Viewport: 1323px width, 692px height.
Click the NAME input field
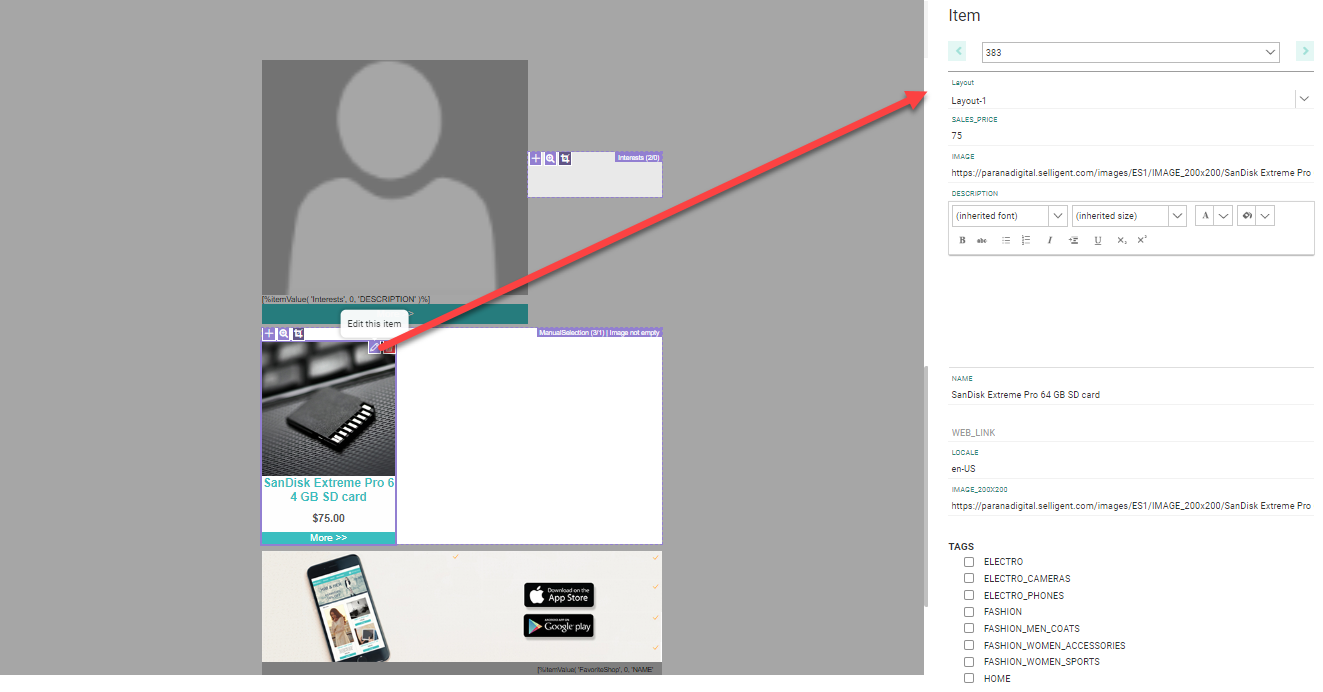click(1130, 395)
